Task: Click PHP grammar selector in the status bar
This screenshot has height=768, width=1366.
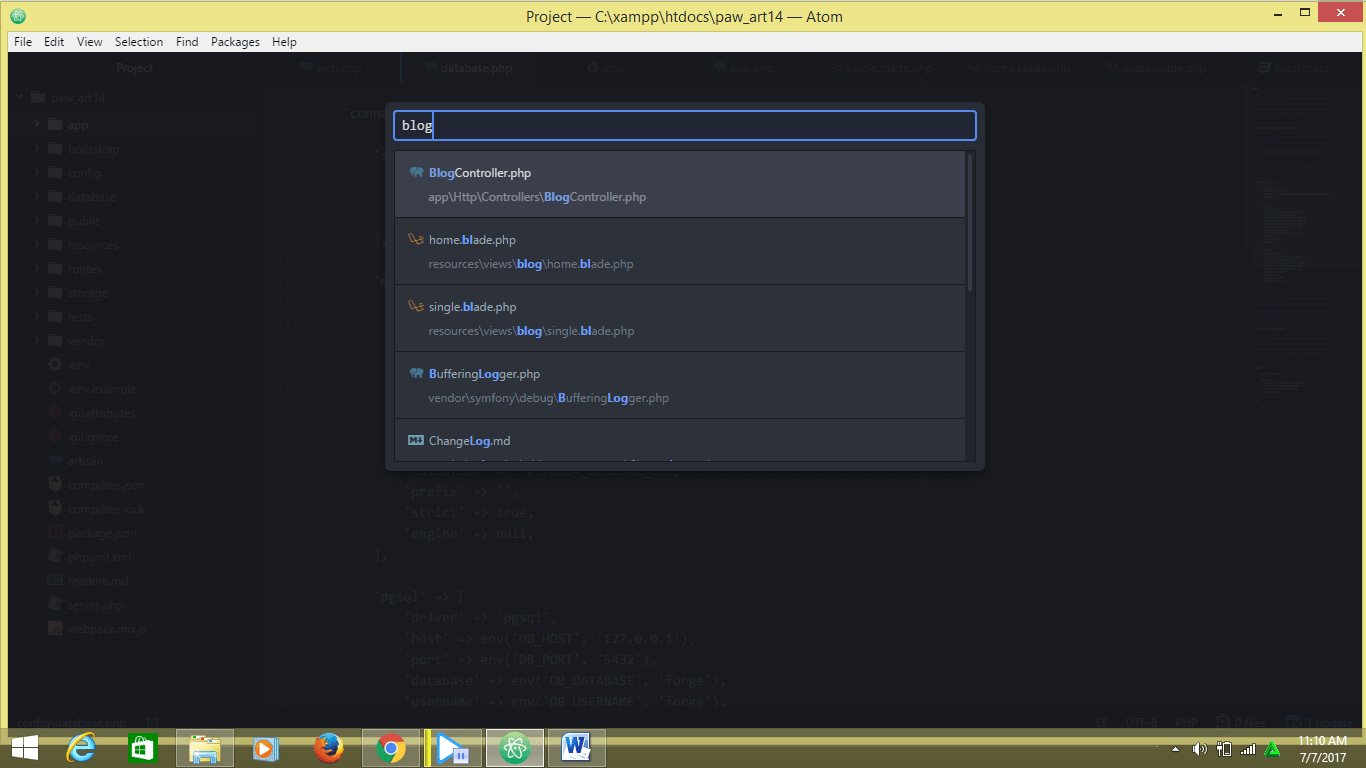Action: pyautogui.click(x=1186, y=722)
